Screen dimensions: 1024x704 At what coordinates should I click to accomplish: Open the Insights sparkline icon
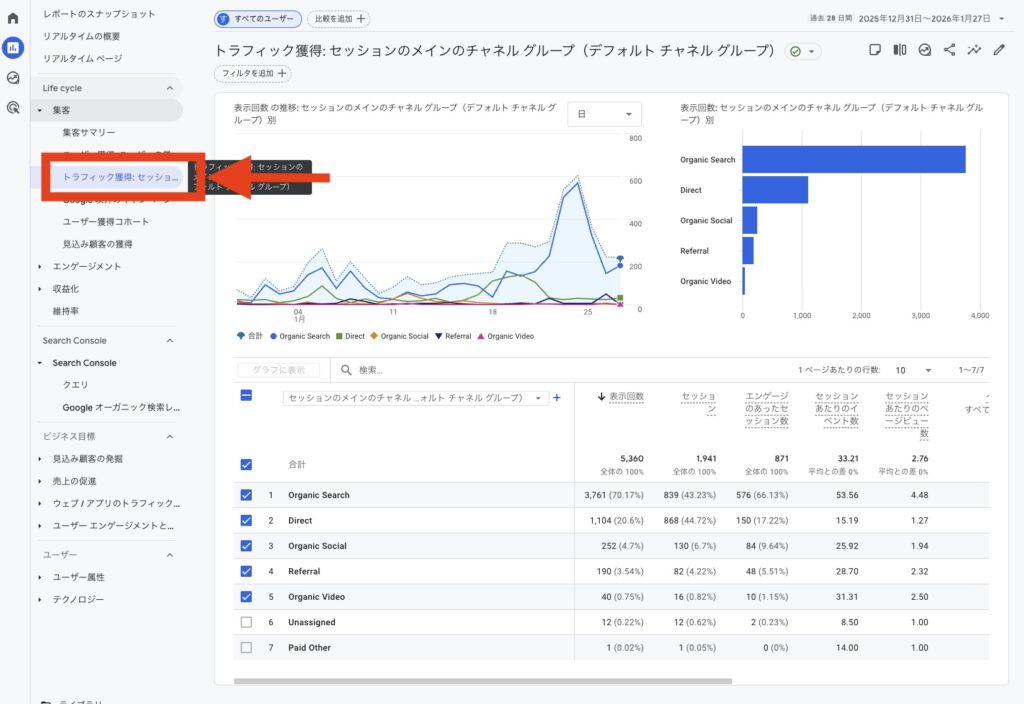tap(974, 49)
